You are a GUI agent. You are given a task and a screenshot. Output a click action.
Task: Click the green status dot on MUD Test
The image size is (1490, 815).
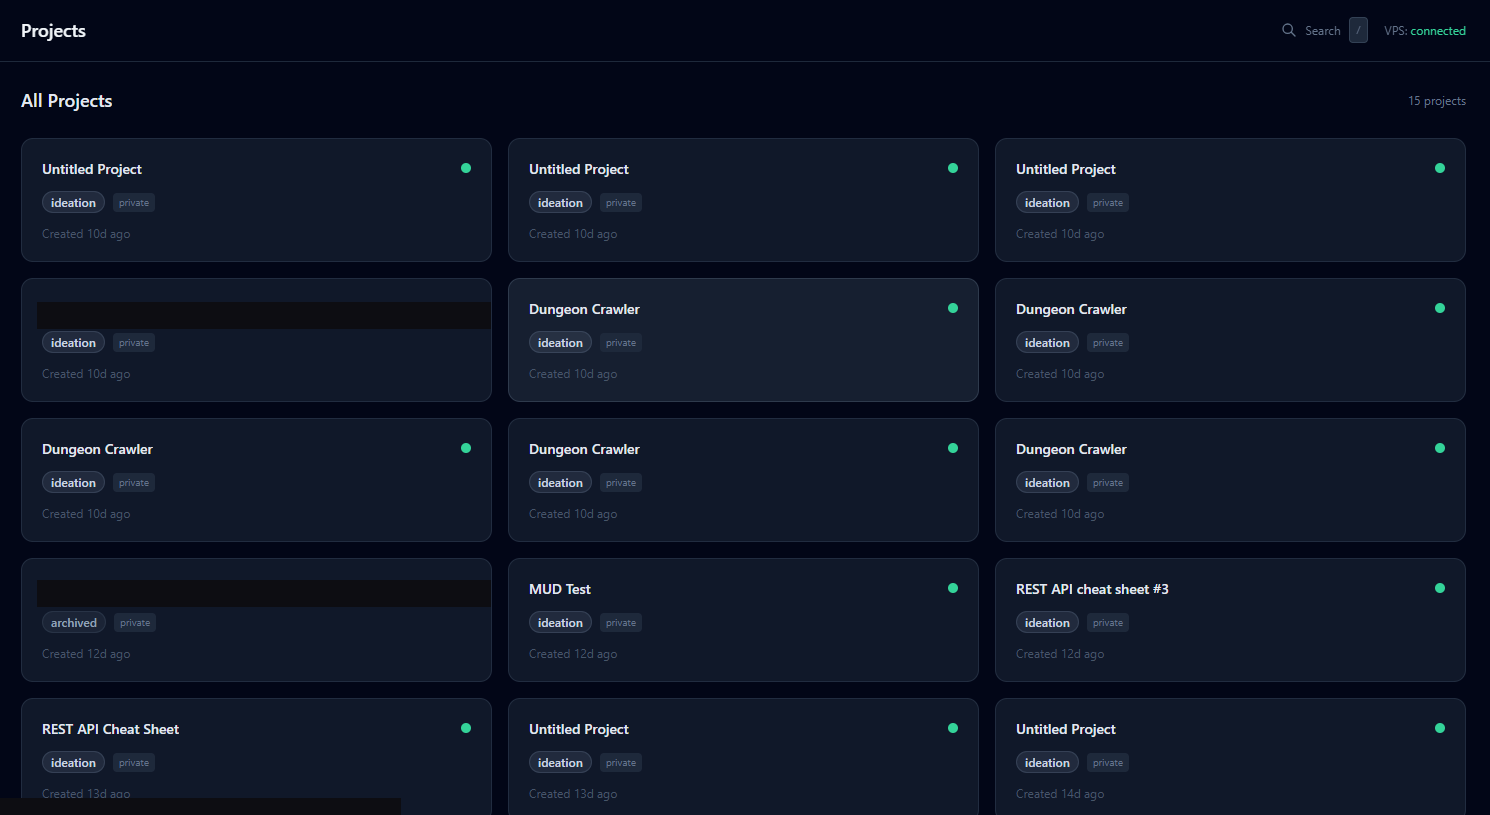pyautogui.click(x=953, y=588)
